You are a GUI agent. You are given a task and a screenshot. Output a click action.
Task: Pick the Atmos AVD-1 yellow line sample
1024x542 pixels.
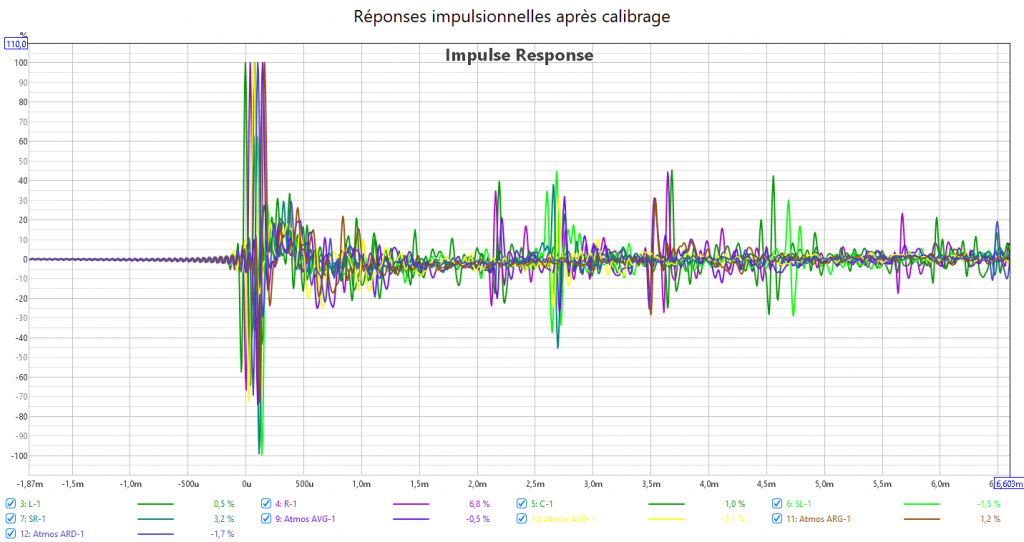tap(667, 519)
